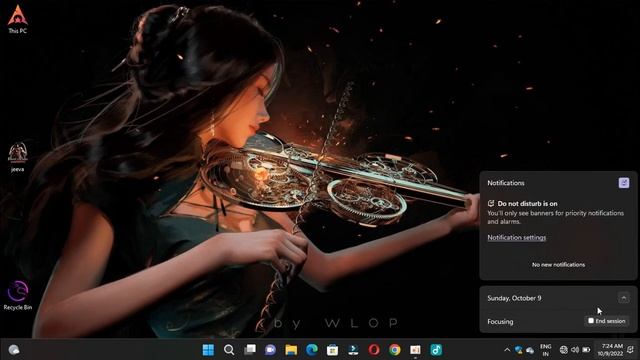Open taskbar Search magnifier
This screenshot has width=640, height=360.
(229, 350)
